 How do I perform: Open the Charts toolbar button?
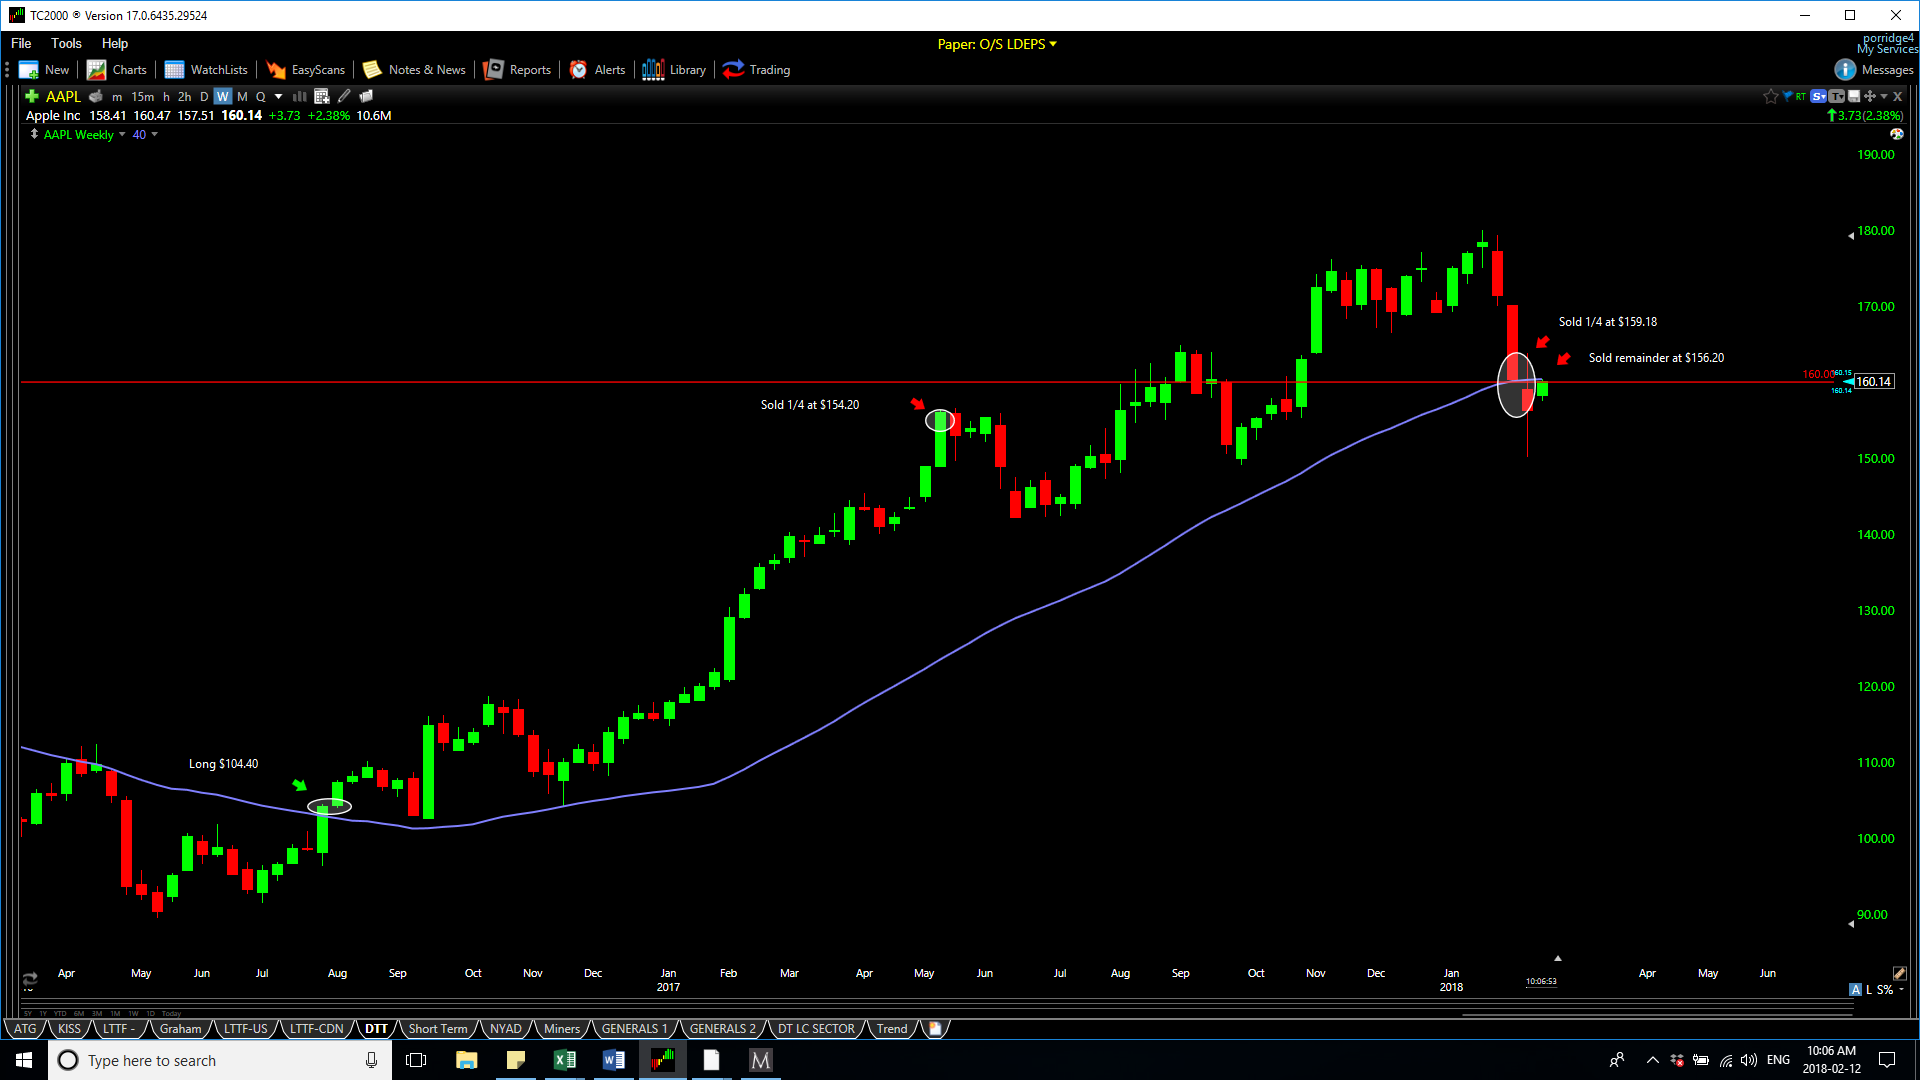click(x=117, y=70)
